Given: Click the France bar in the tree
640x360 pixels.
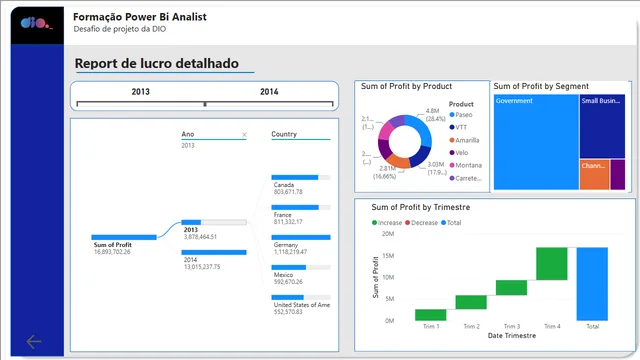Looking at the screenshot, I should pos(301,207).
